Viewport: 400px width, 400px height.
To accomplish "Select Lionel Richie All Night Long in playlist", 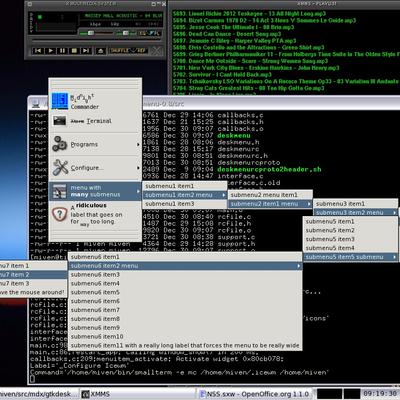I will [x=249, y=14].
